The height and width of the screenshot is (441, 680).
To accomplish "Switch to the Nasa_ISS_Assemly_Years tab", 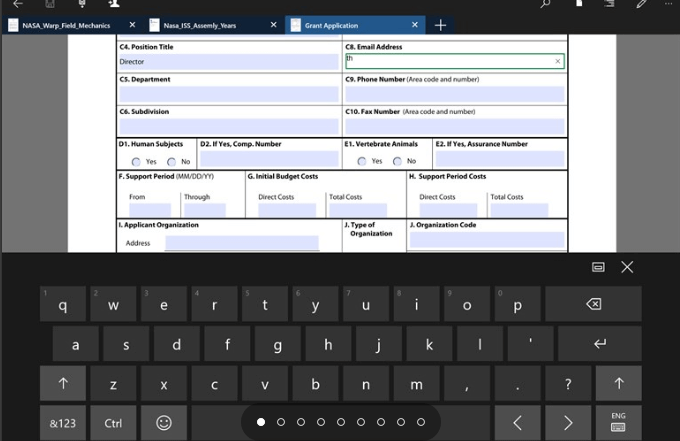I will click(x=204, y=25).
